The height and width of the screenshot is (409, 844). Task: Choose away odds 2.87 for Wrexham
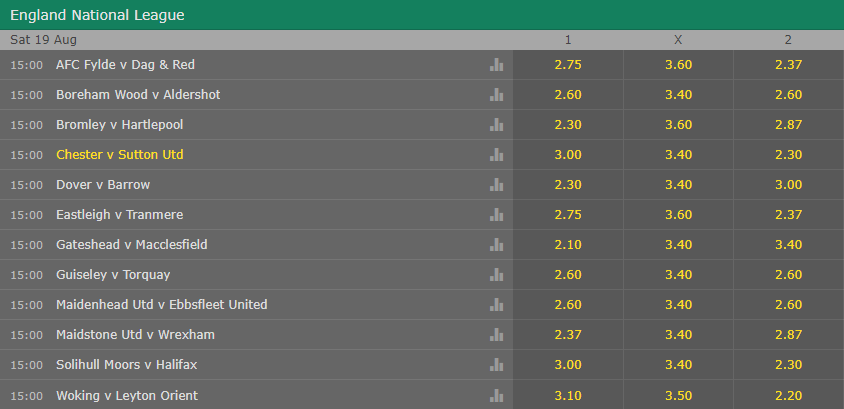click(x=789, y=335)
